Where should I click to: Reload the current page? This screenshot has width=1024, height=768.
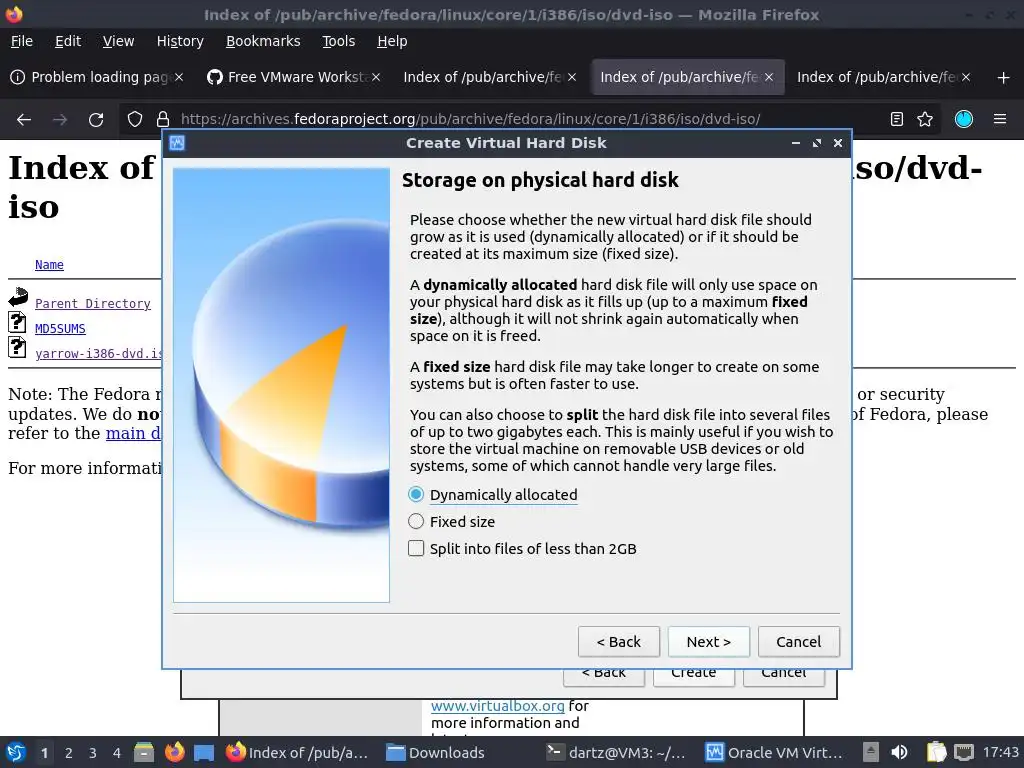[x=96, y=120]
